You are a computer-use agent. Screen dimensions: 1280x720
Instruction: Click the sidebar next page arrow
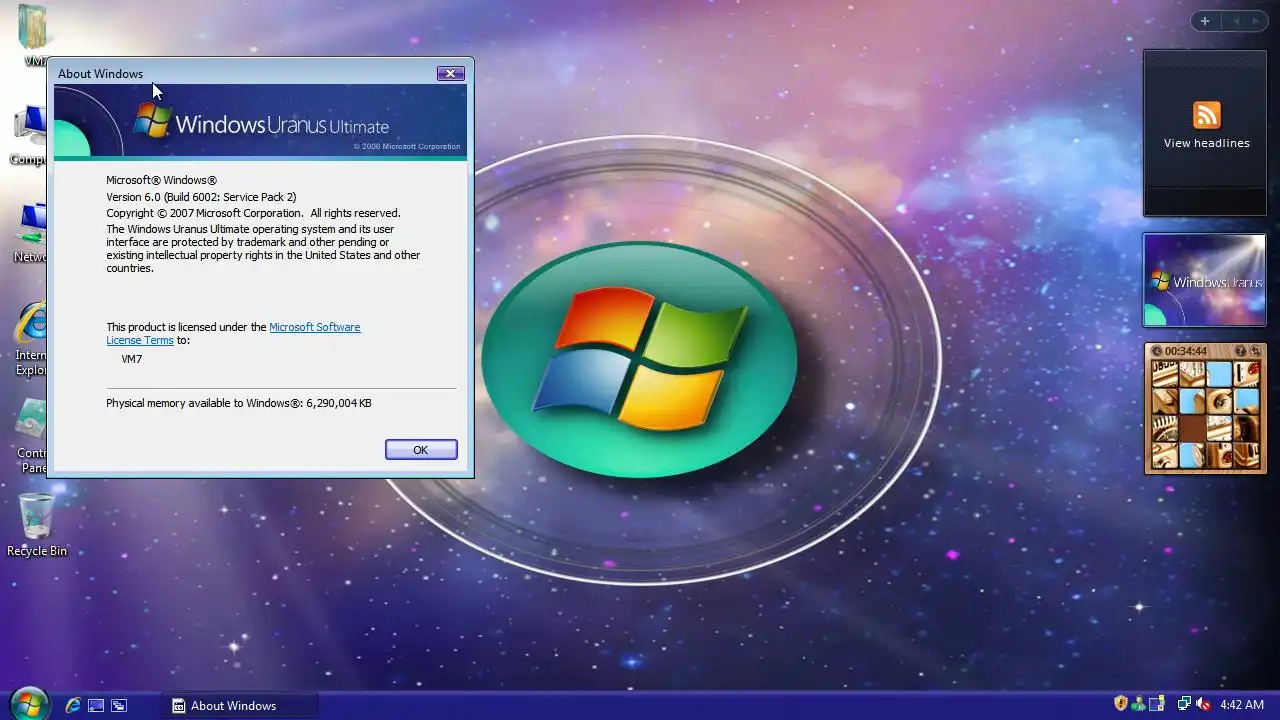pos(1256,21)
